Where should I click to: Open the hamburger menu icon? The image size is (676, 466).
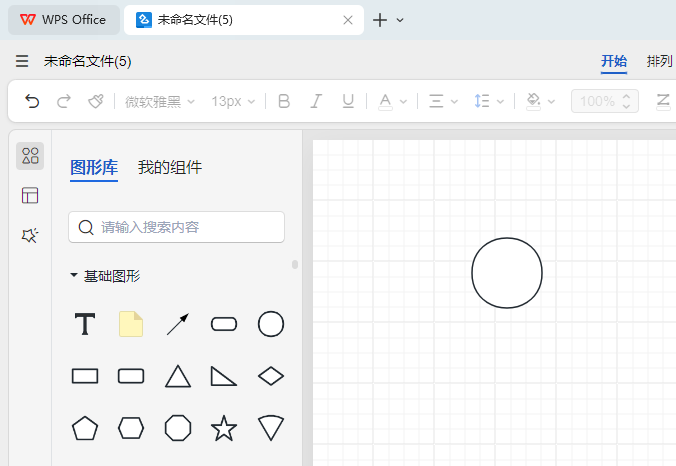click(x=22, y=61)
